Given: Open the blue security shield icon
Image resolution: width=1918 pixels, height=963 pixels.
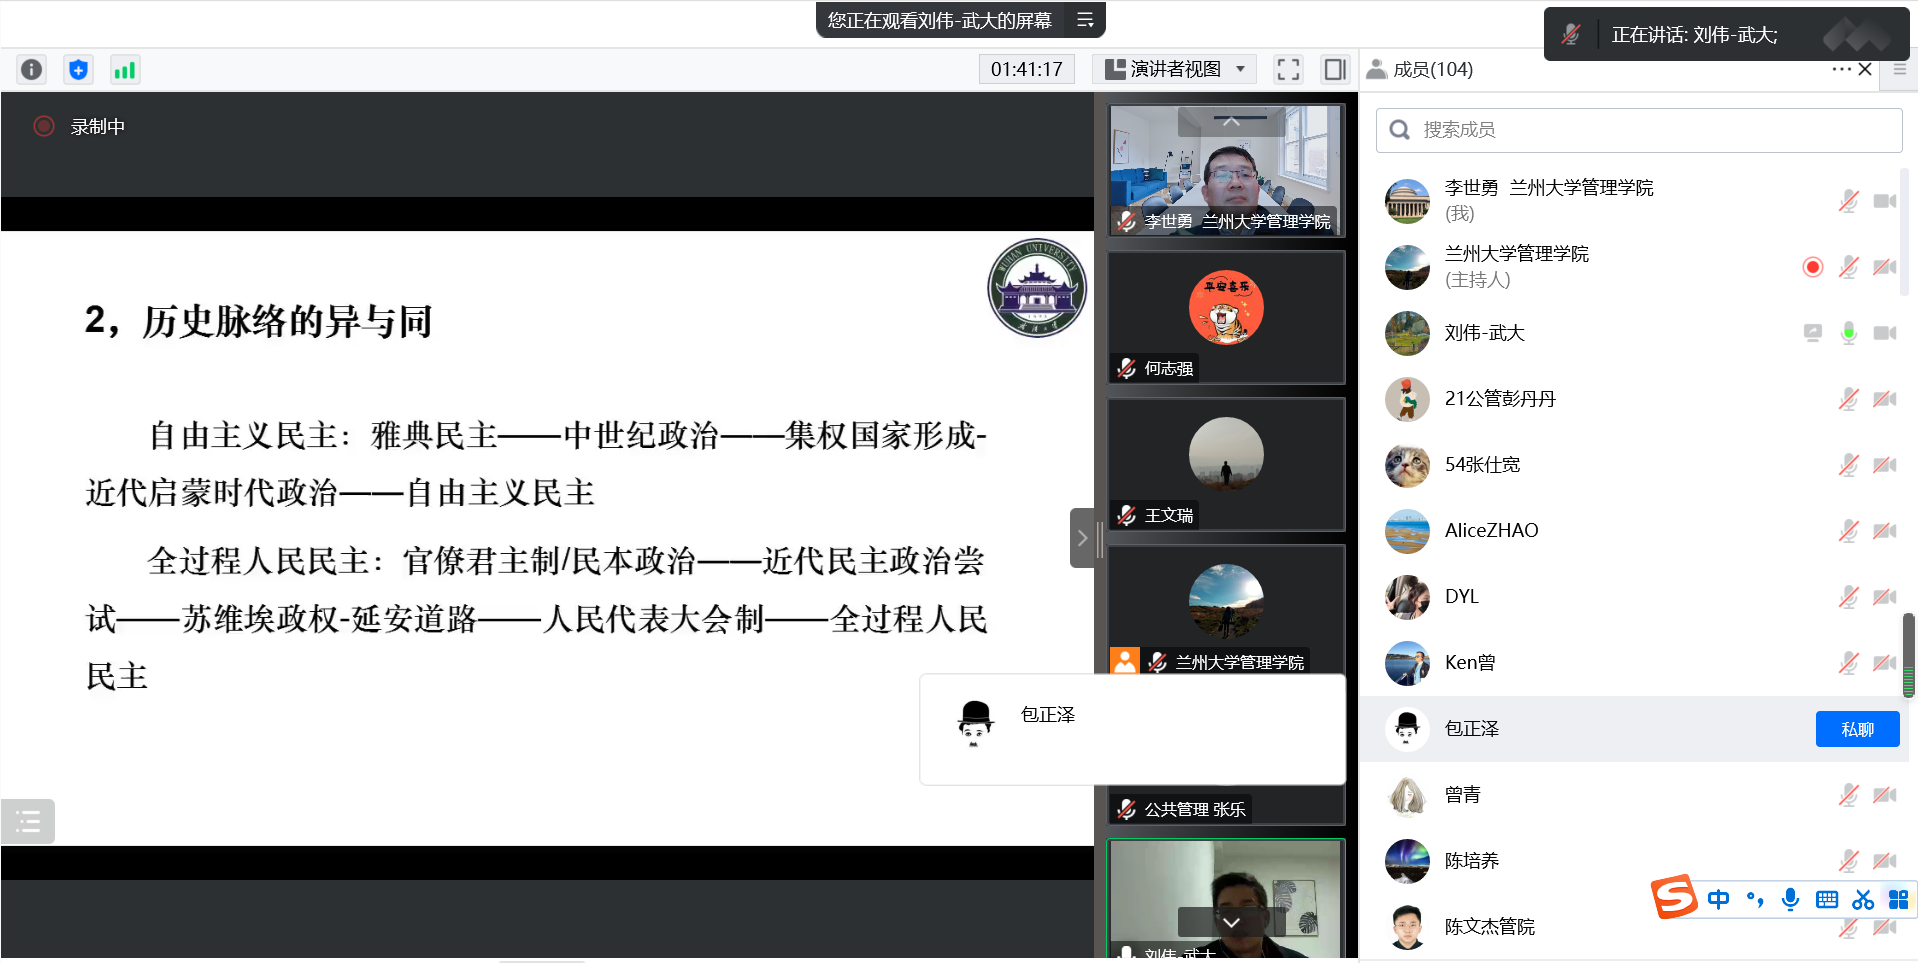Looking at the screenshot, I should click(x=78, y=69).
